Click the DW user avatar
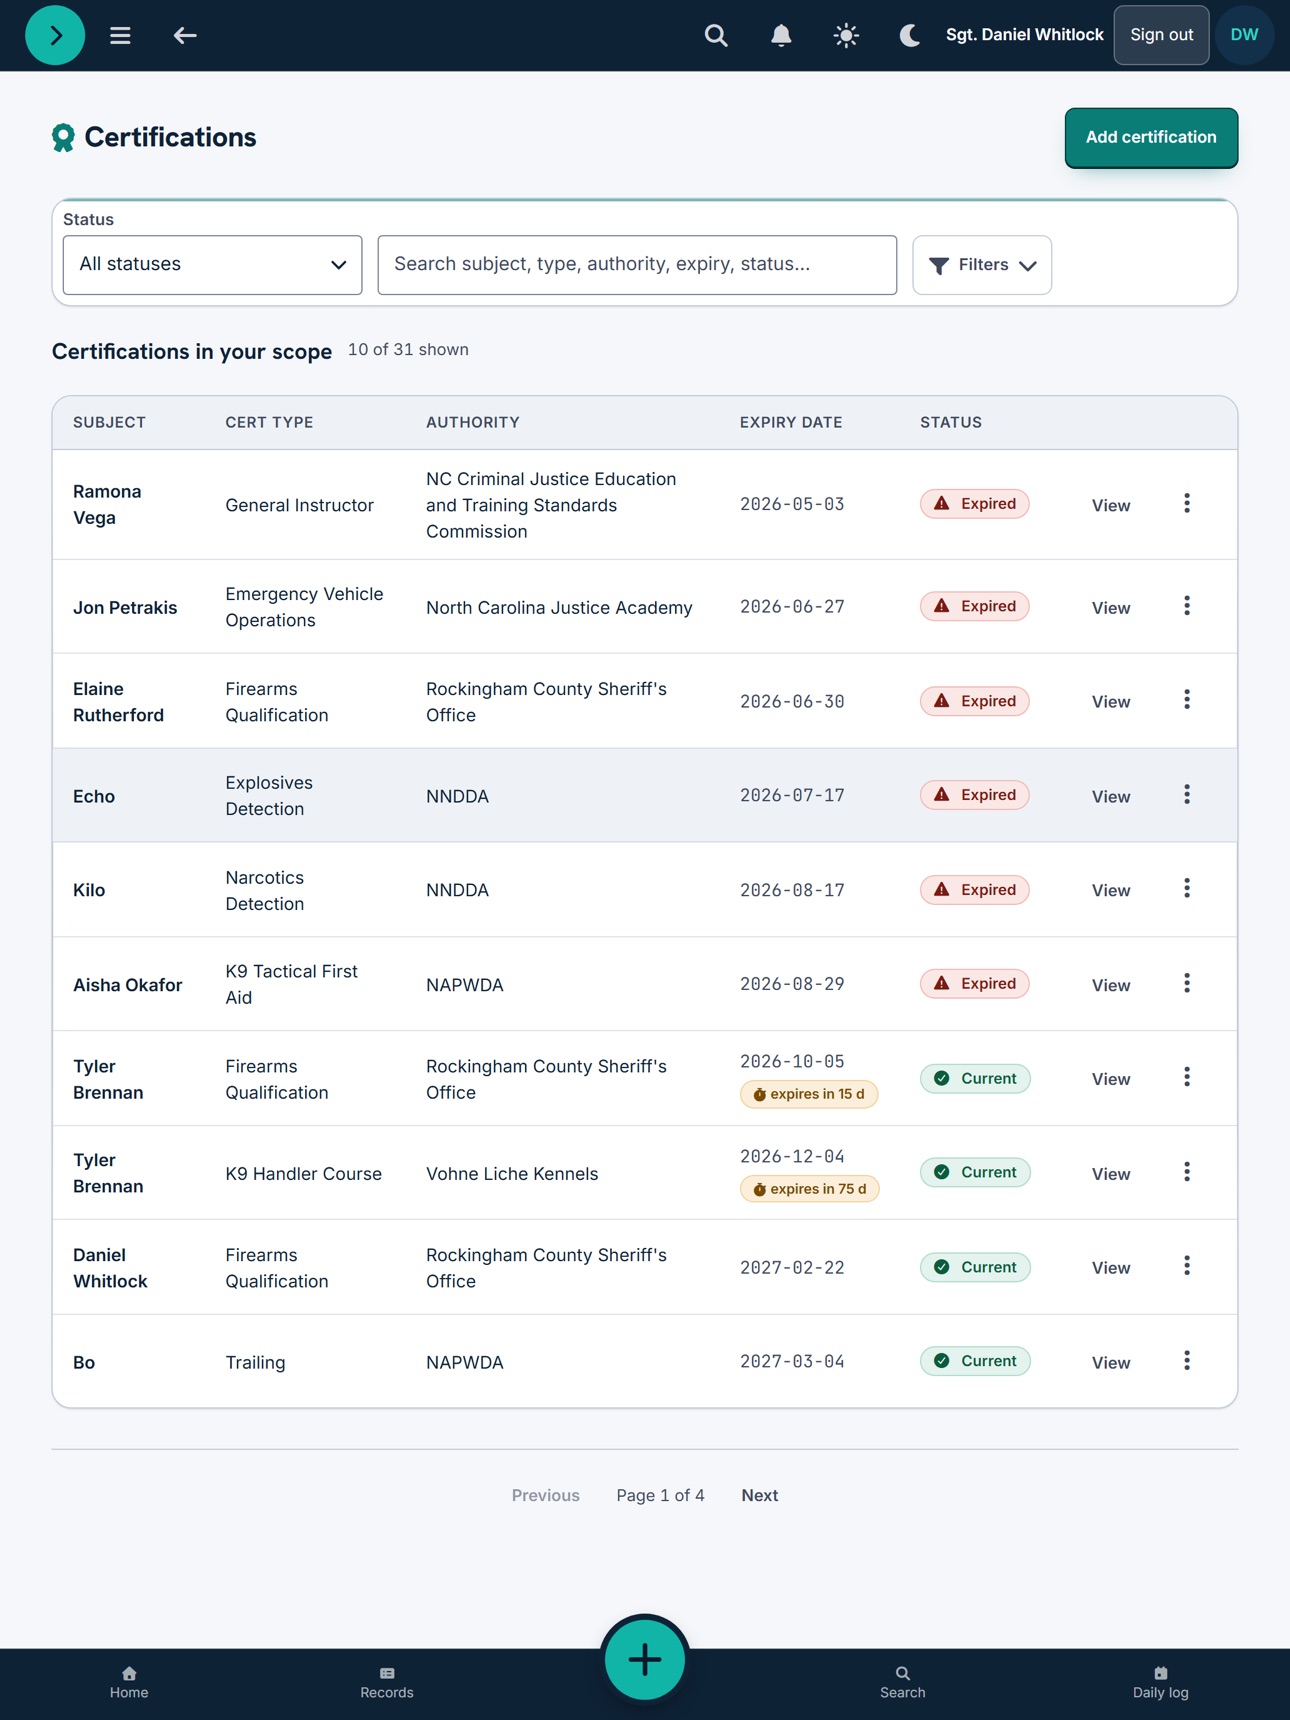The width and height of the screenshot is (1290, 1720). 1244,35
